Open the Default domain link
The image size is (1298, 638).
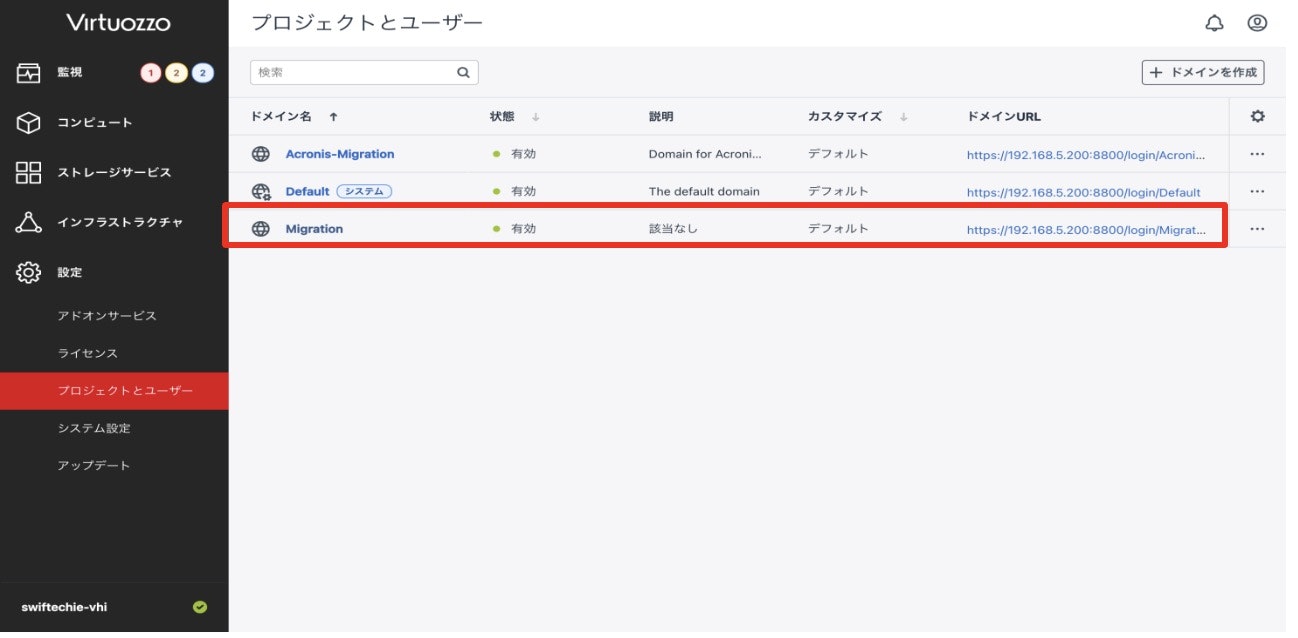click(307, 191)
